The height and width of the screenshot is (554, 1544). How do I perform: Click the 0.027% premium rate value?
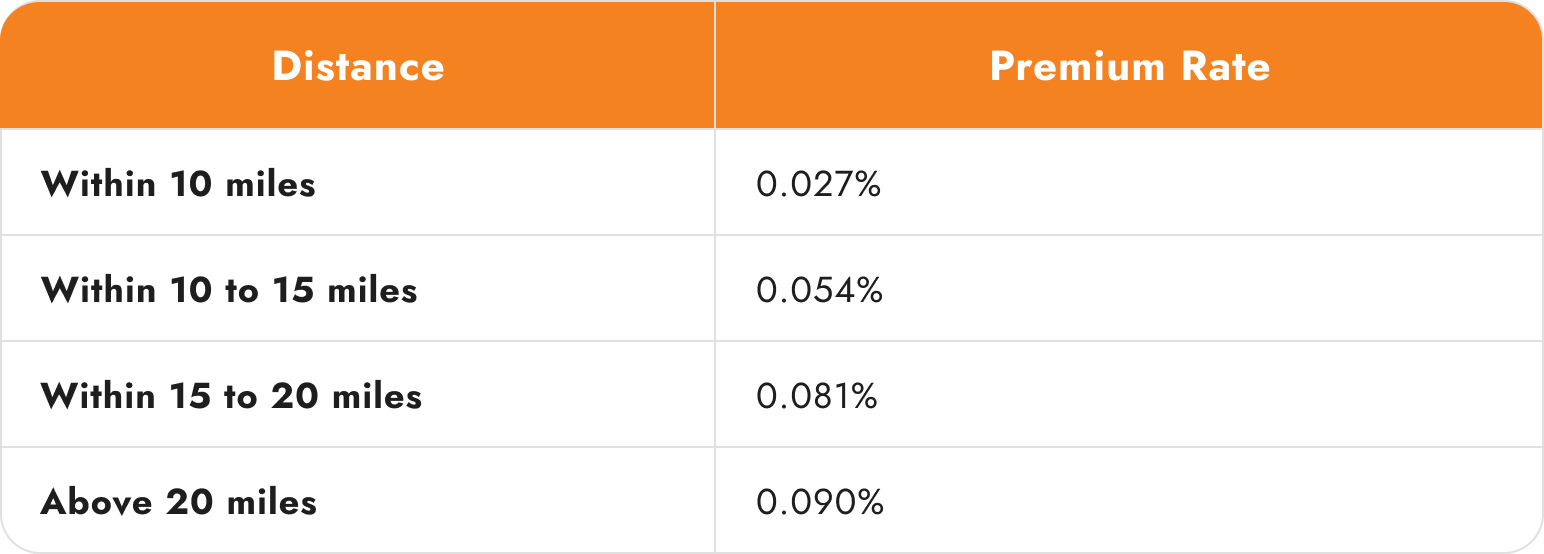point(818,185)
